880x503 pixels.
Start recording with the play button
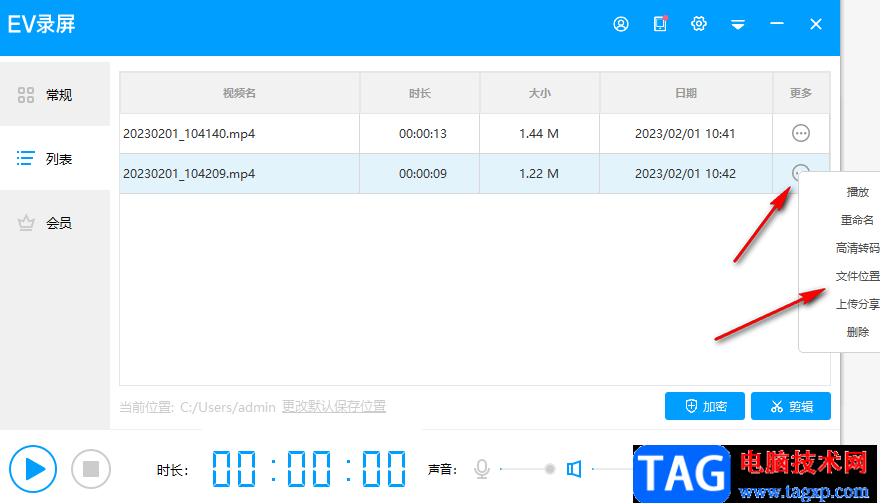pos(33,469)
